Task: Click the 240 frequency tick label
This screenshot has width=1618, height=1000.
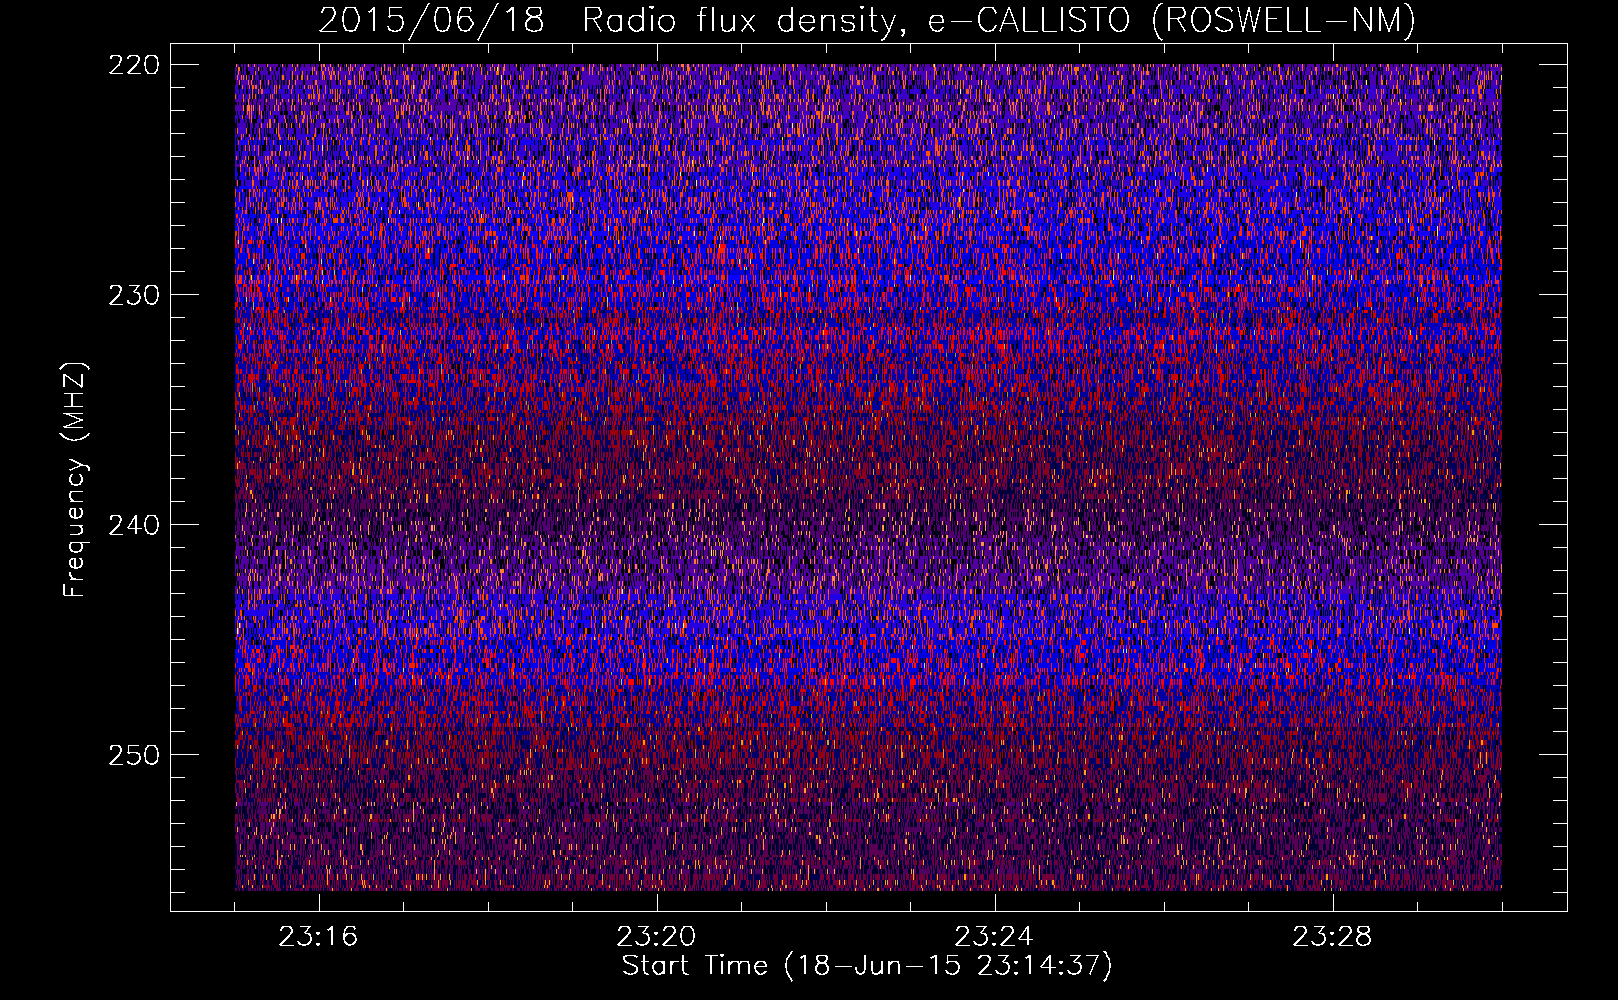Action: tap(133, 525)
